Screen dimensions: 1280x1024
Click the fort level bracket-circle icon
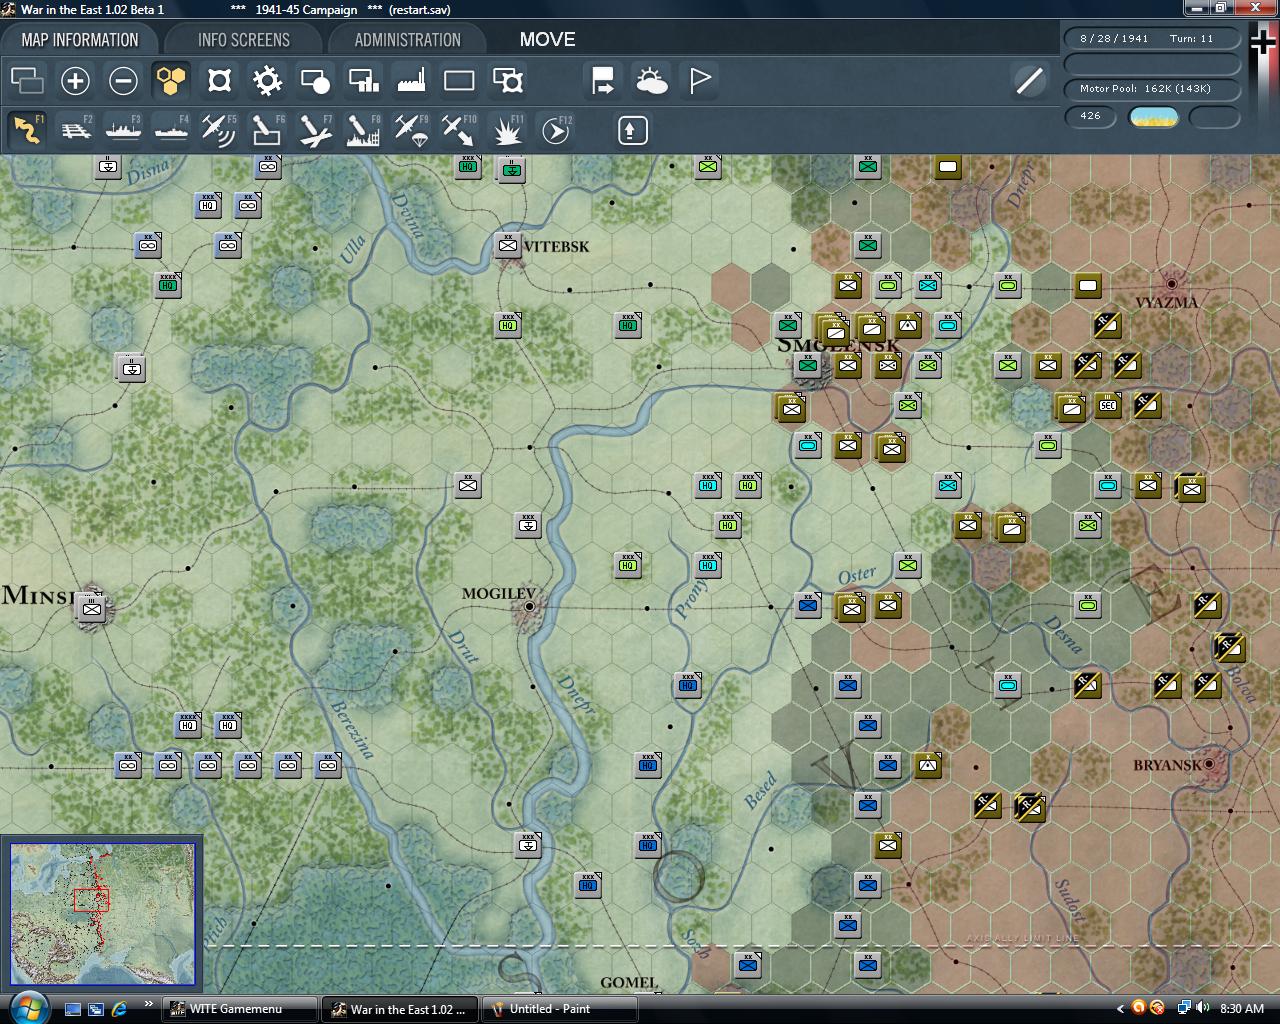click(x=219, y=81)
